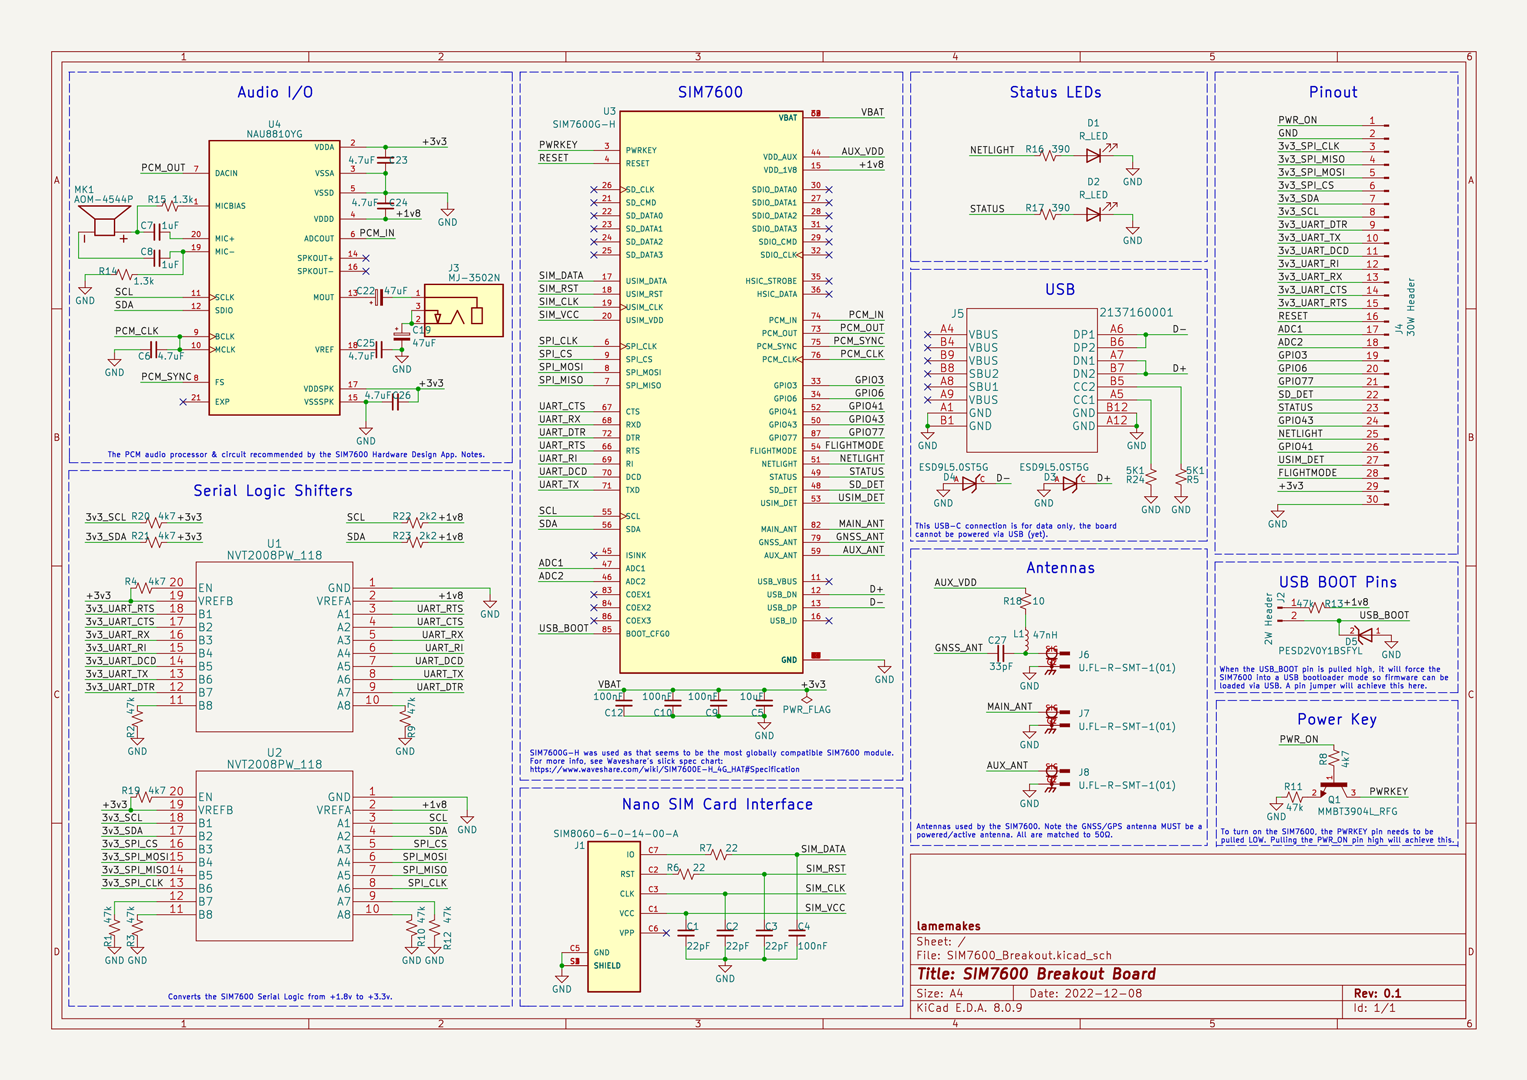
Task: Click the "SIM7600G-H" part value
Action: click(584, 124)
